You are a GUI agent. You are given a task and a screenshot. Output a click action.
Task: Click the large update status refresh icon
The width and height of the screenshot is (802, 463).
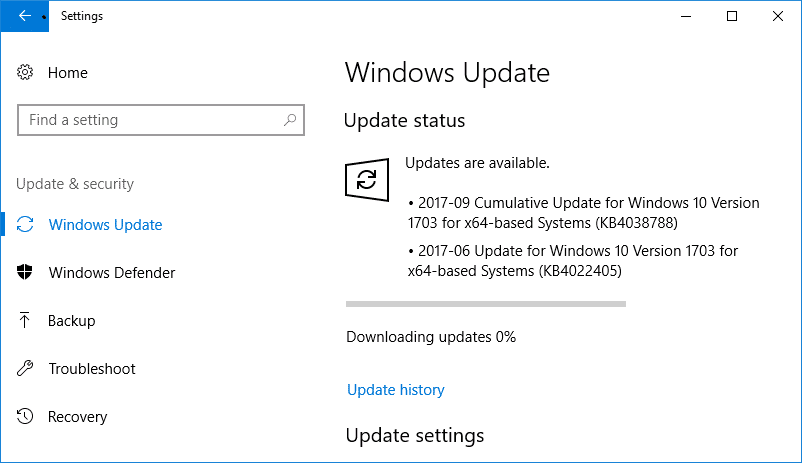coord(367,180)
